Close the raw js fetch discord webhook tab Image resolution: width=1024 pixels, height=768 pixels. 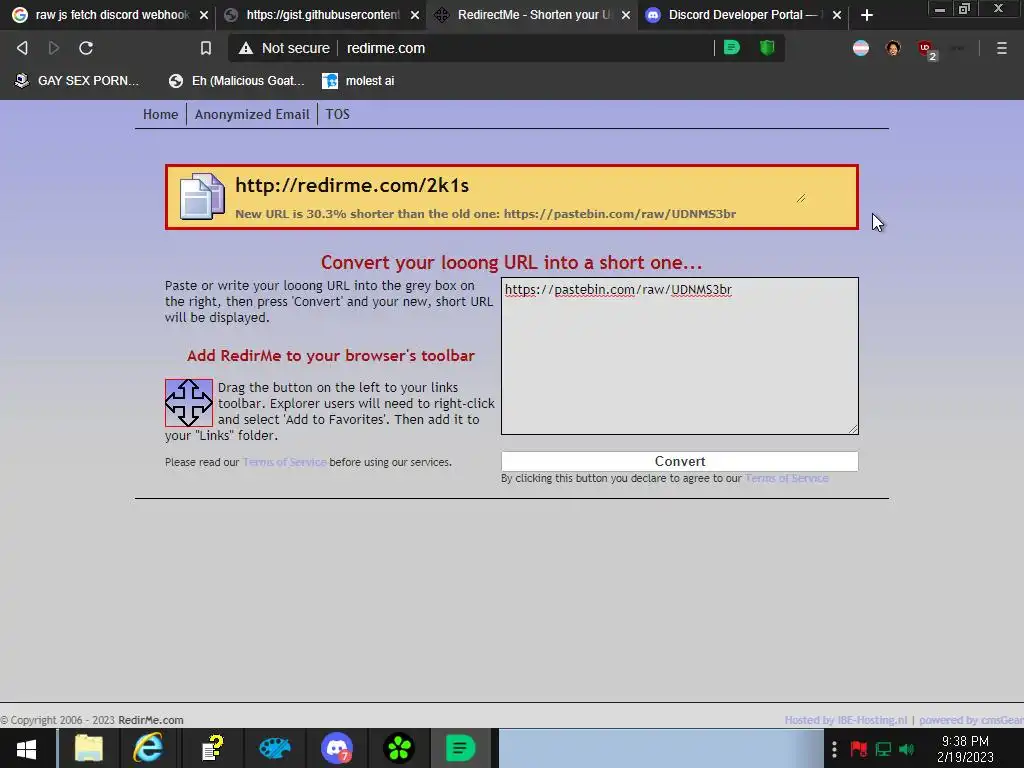point(204,15)
